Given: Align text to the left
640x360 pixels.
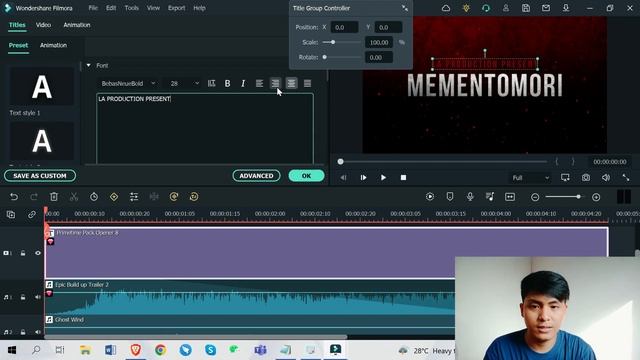Looking at the screenshot, I should tap(259, 83).
